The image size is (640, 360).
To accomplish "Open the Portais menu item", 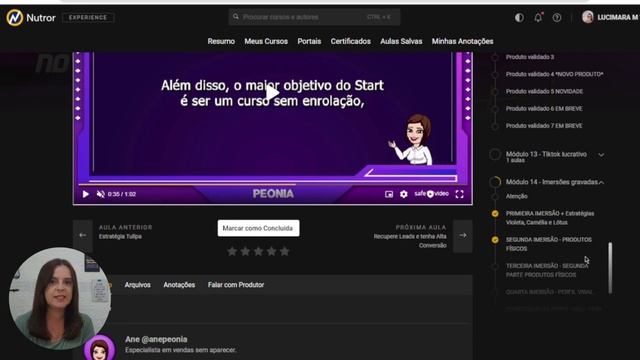I will tap(309, 41).
